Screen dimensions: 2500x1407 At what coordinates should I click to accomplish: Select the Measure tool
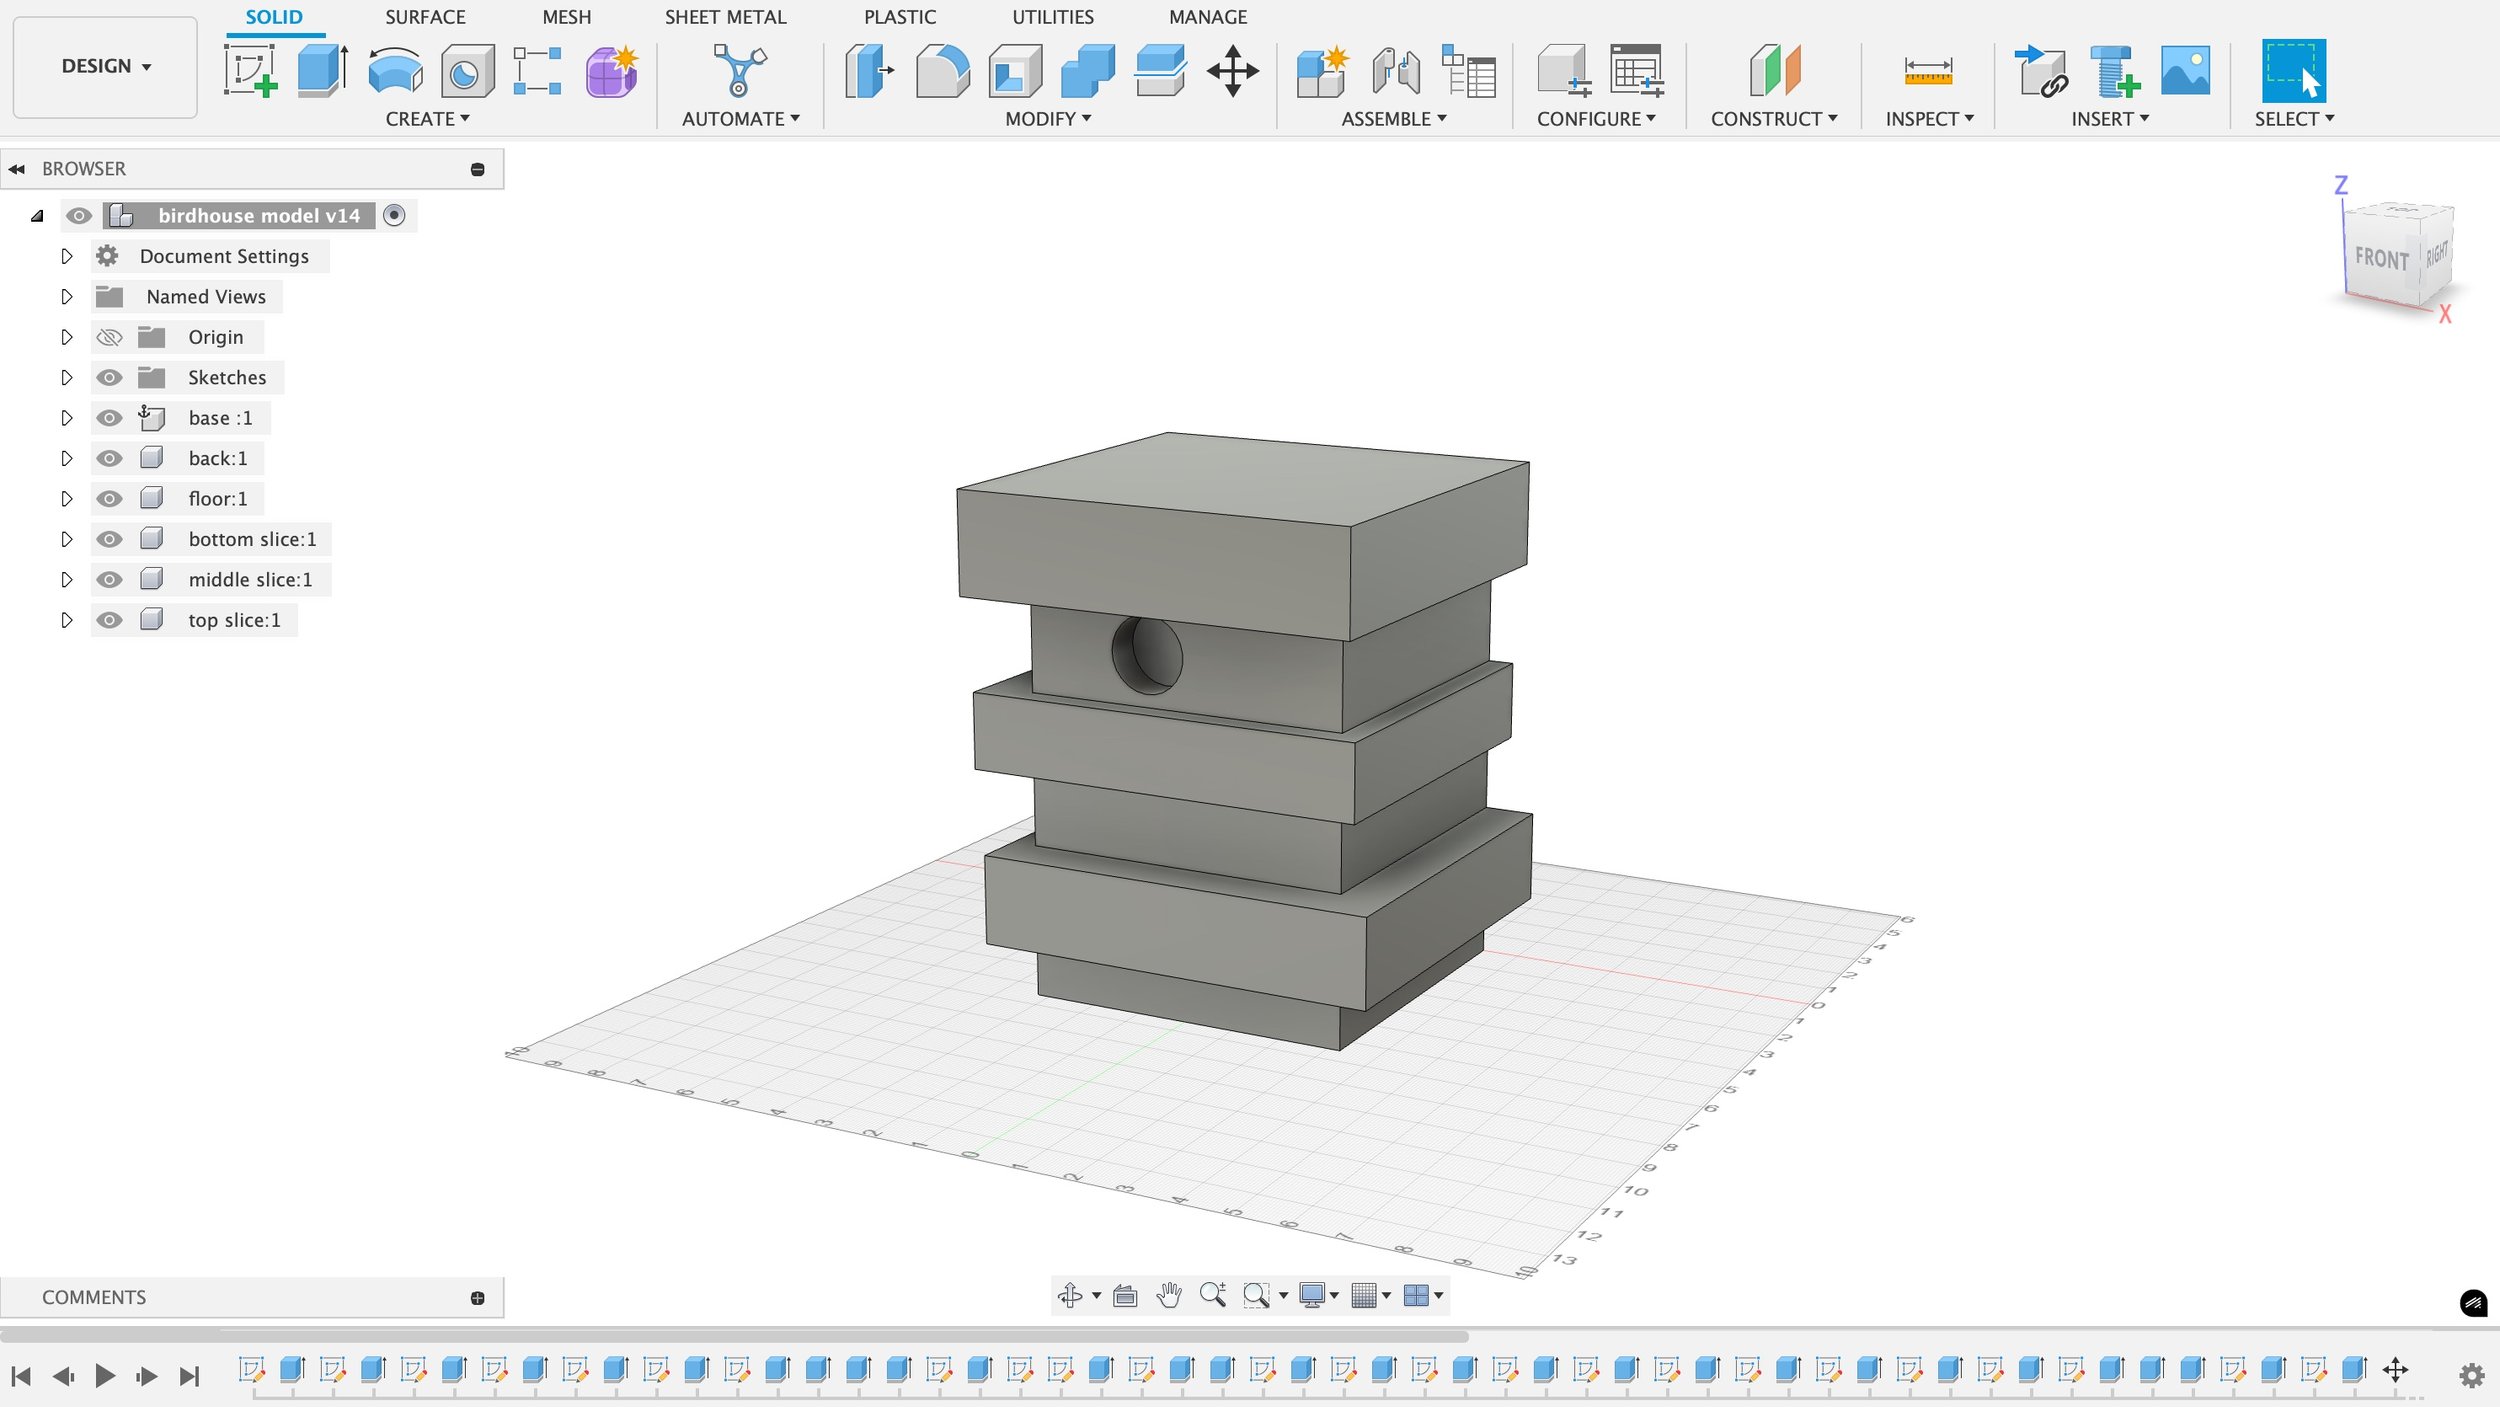[1928, 71]
